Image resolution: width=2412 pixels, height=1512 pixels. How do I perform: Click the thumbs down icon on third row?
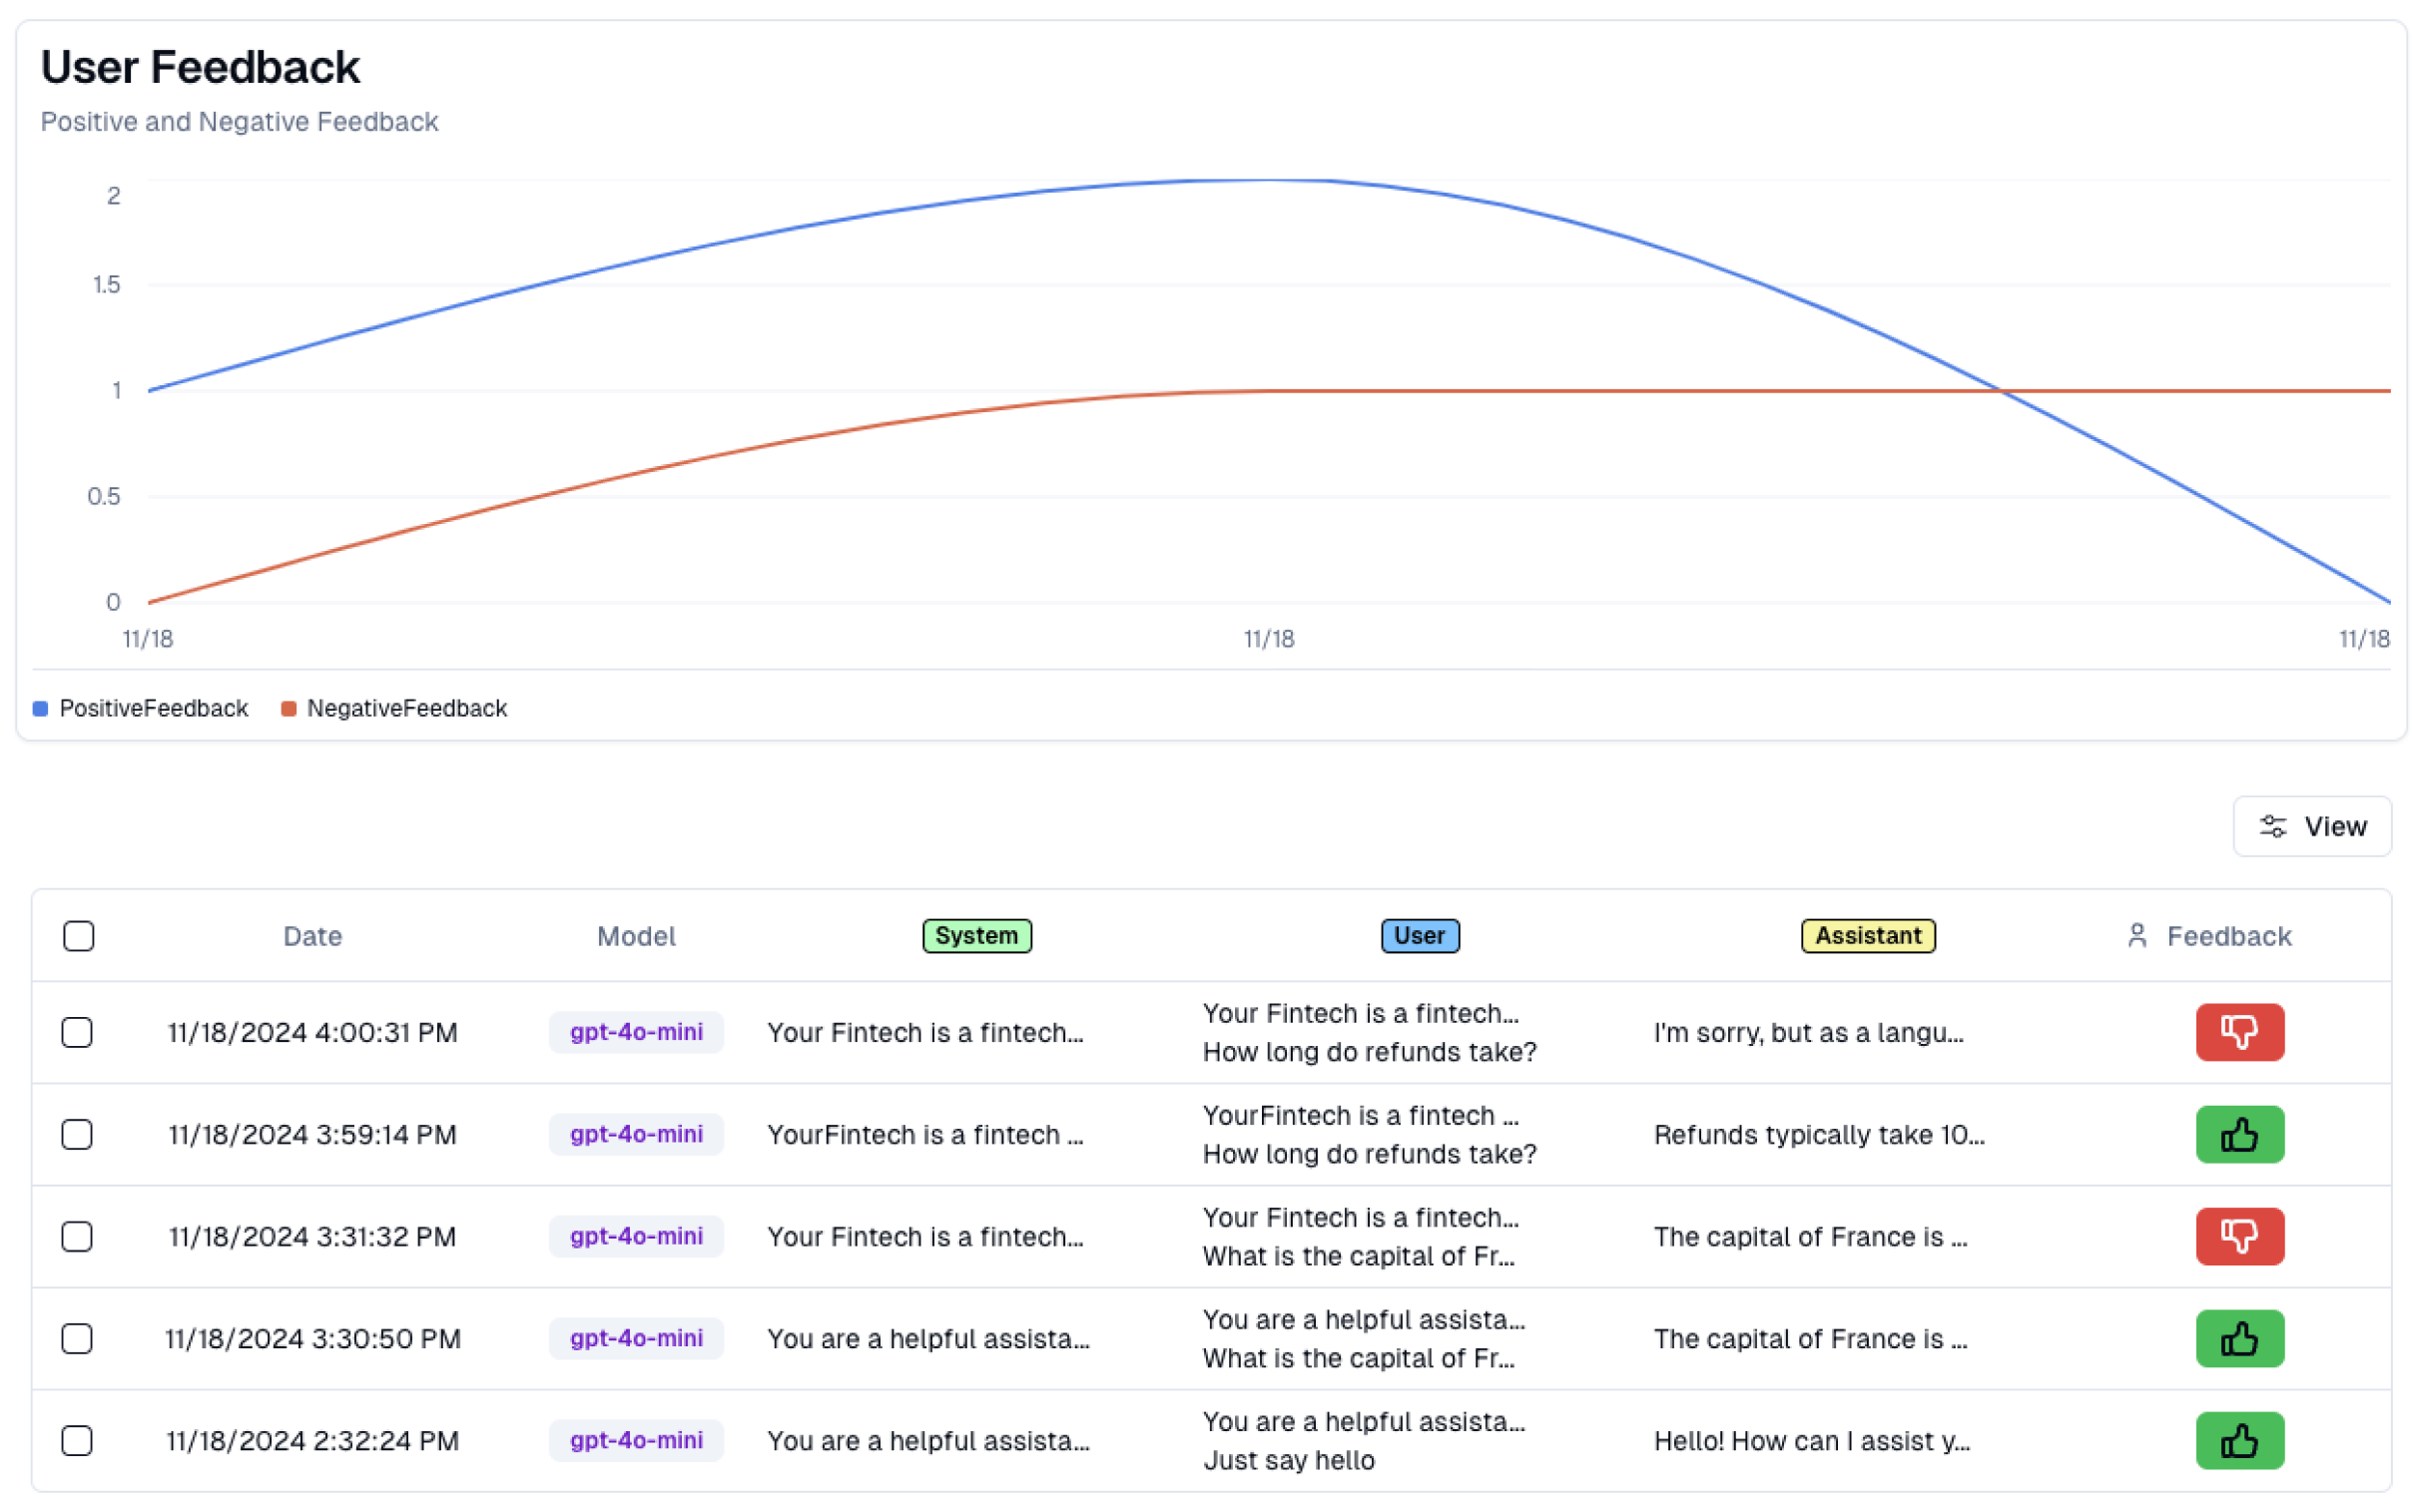point(2238,1237)
